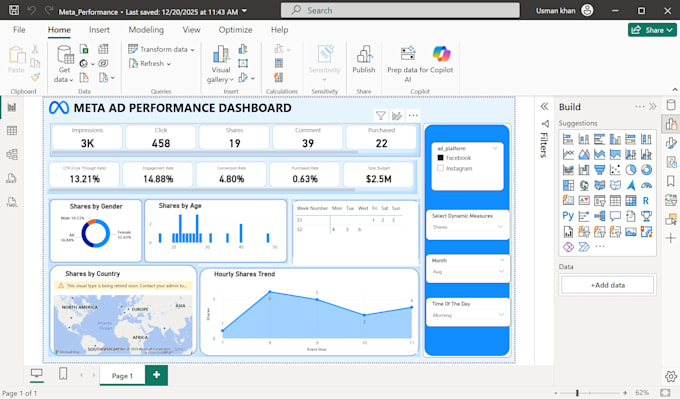Pick the treemap visual

coord(568,185)
